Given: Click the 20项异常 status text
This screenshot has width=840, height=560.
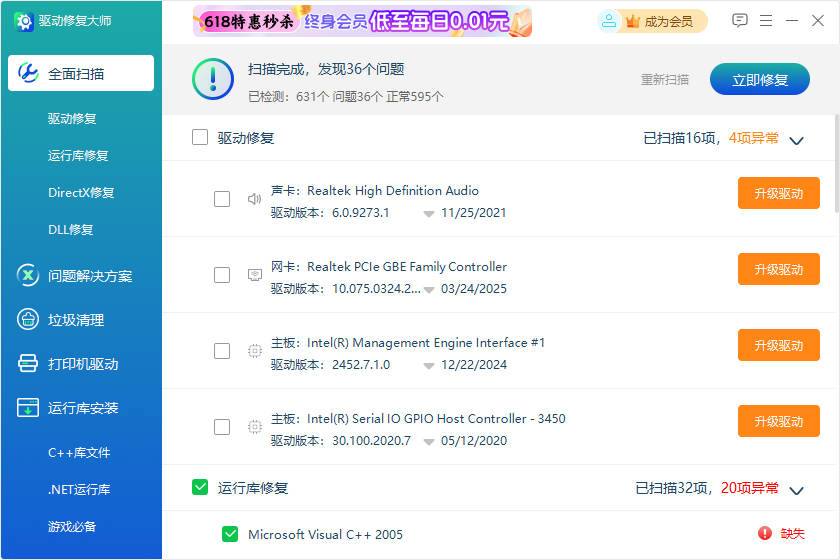Looking at the screenshot, I should [x=749, y=488].
